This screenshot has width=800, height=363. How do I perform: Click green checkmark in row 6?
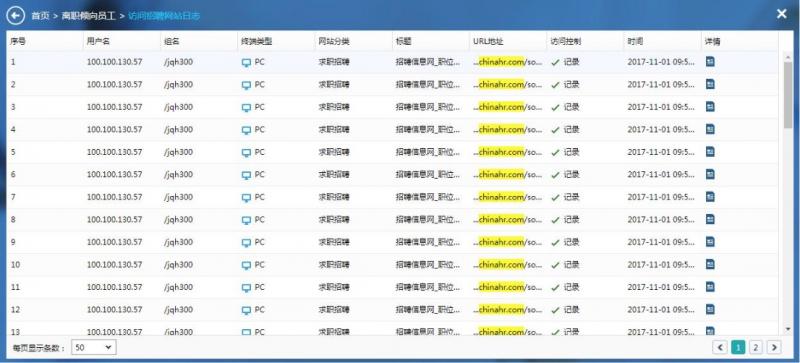click(x=555, y=175)
